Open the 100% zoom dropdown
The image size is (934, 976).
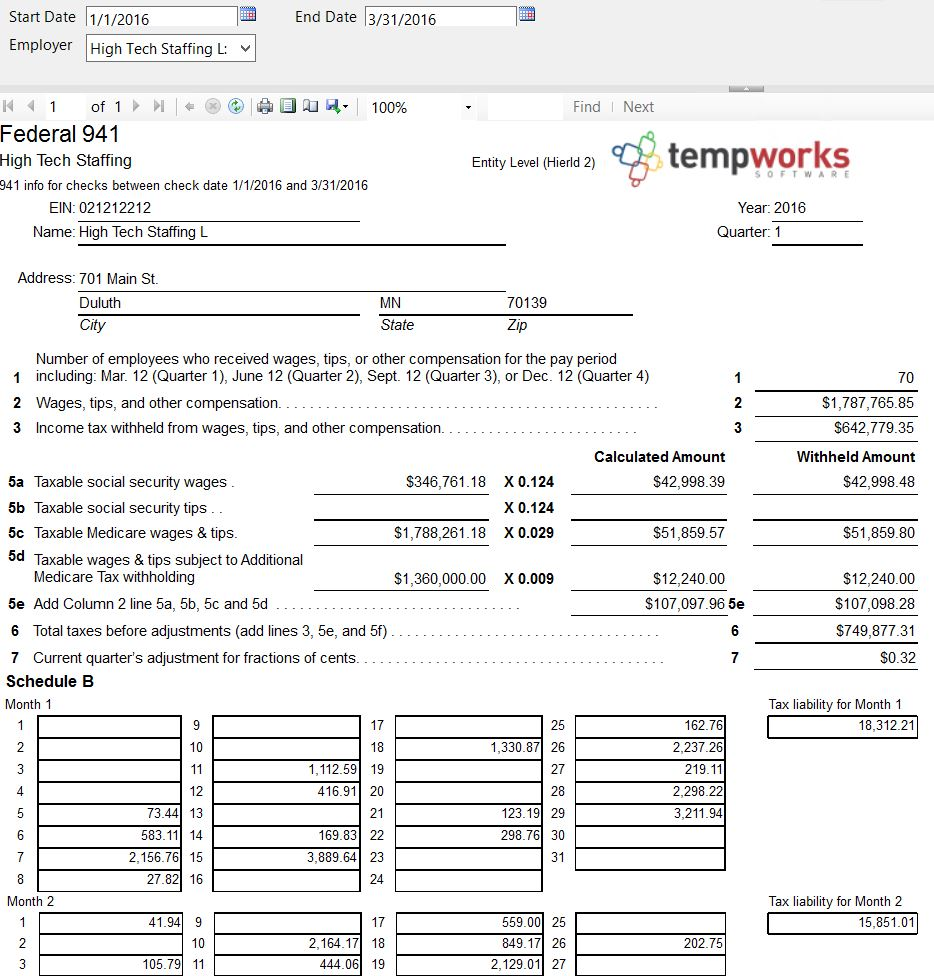tap(468, 108)
